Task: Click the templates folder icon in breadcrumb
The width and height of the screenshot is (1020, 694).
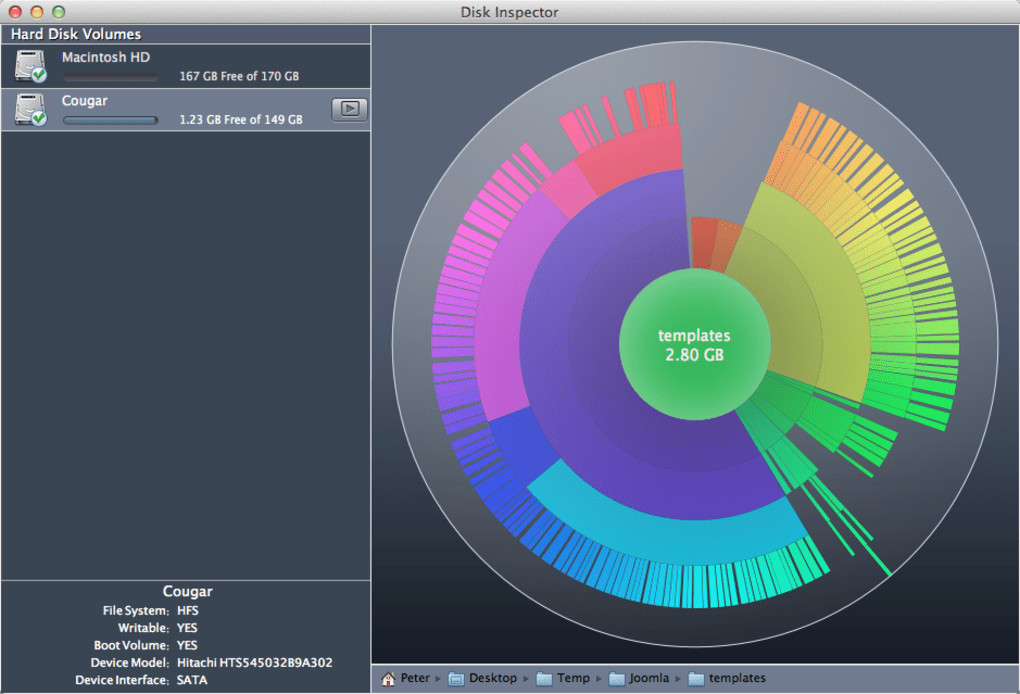Action: pos(696,679)
